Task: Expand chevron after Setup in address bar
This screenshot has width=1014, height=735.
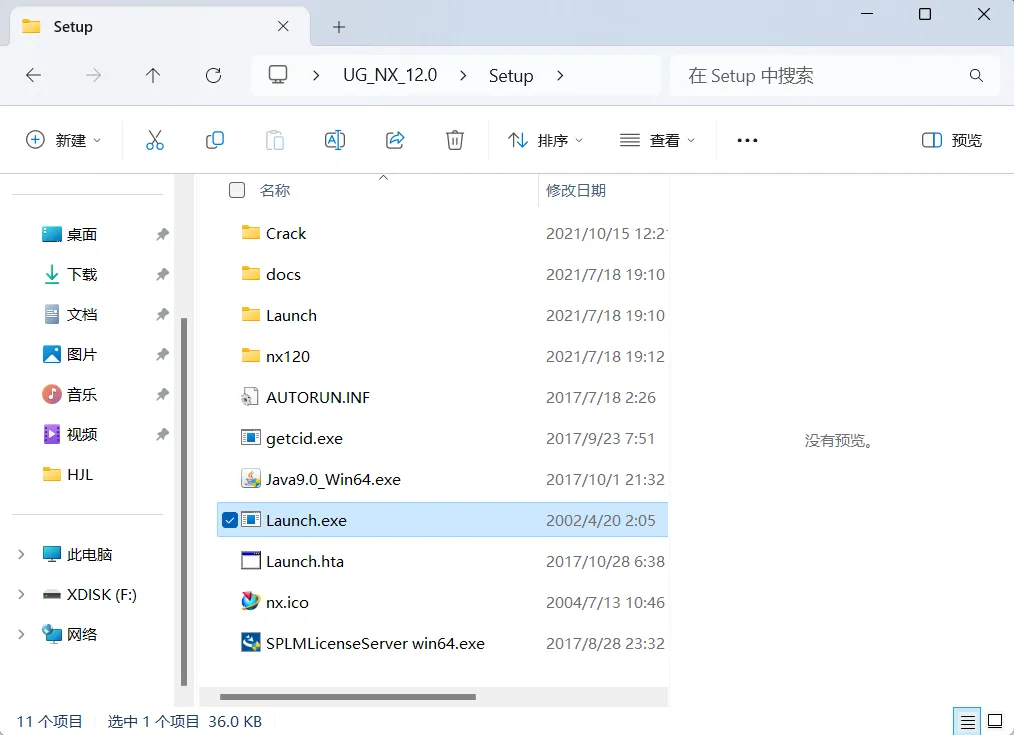Action: coord(560,76)
